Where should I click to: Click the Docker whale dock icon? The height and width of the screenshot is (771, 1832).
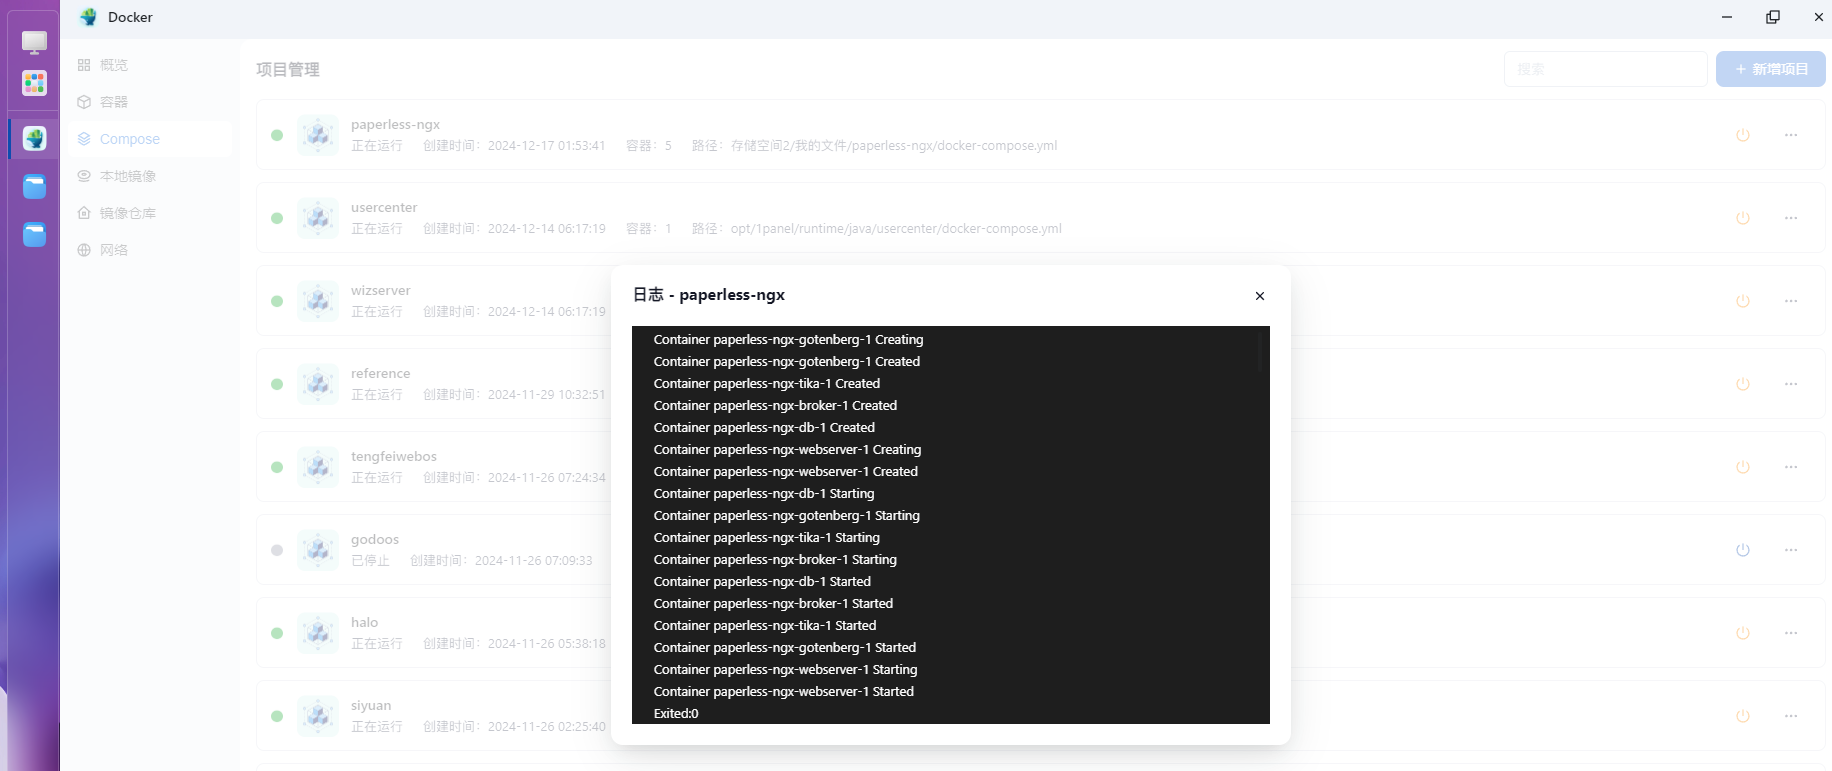click(35, 138)
